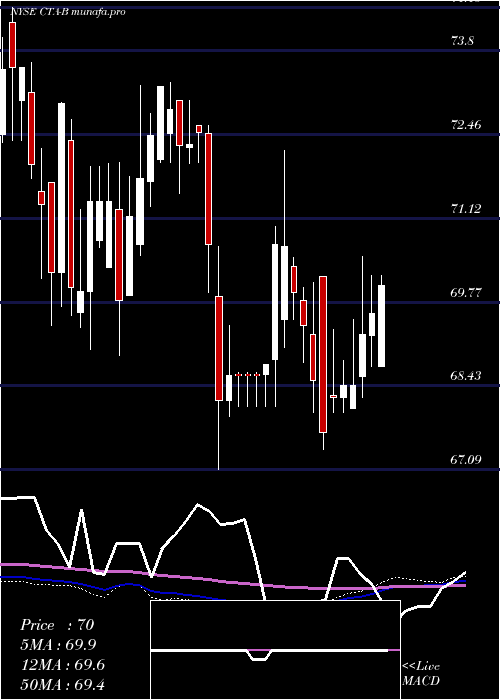Select the 69.77 price axis label
This screenshot has height=700, width=500.
pyautogui.click(x=466, y=293)
